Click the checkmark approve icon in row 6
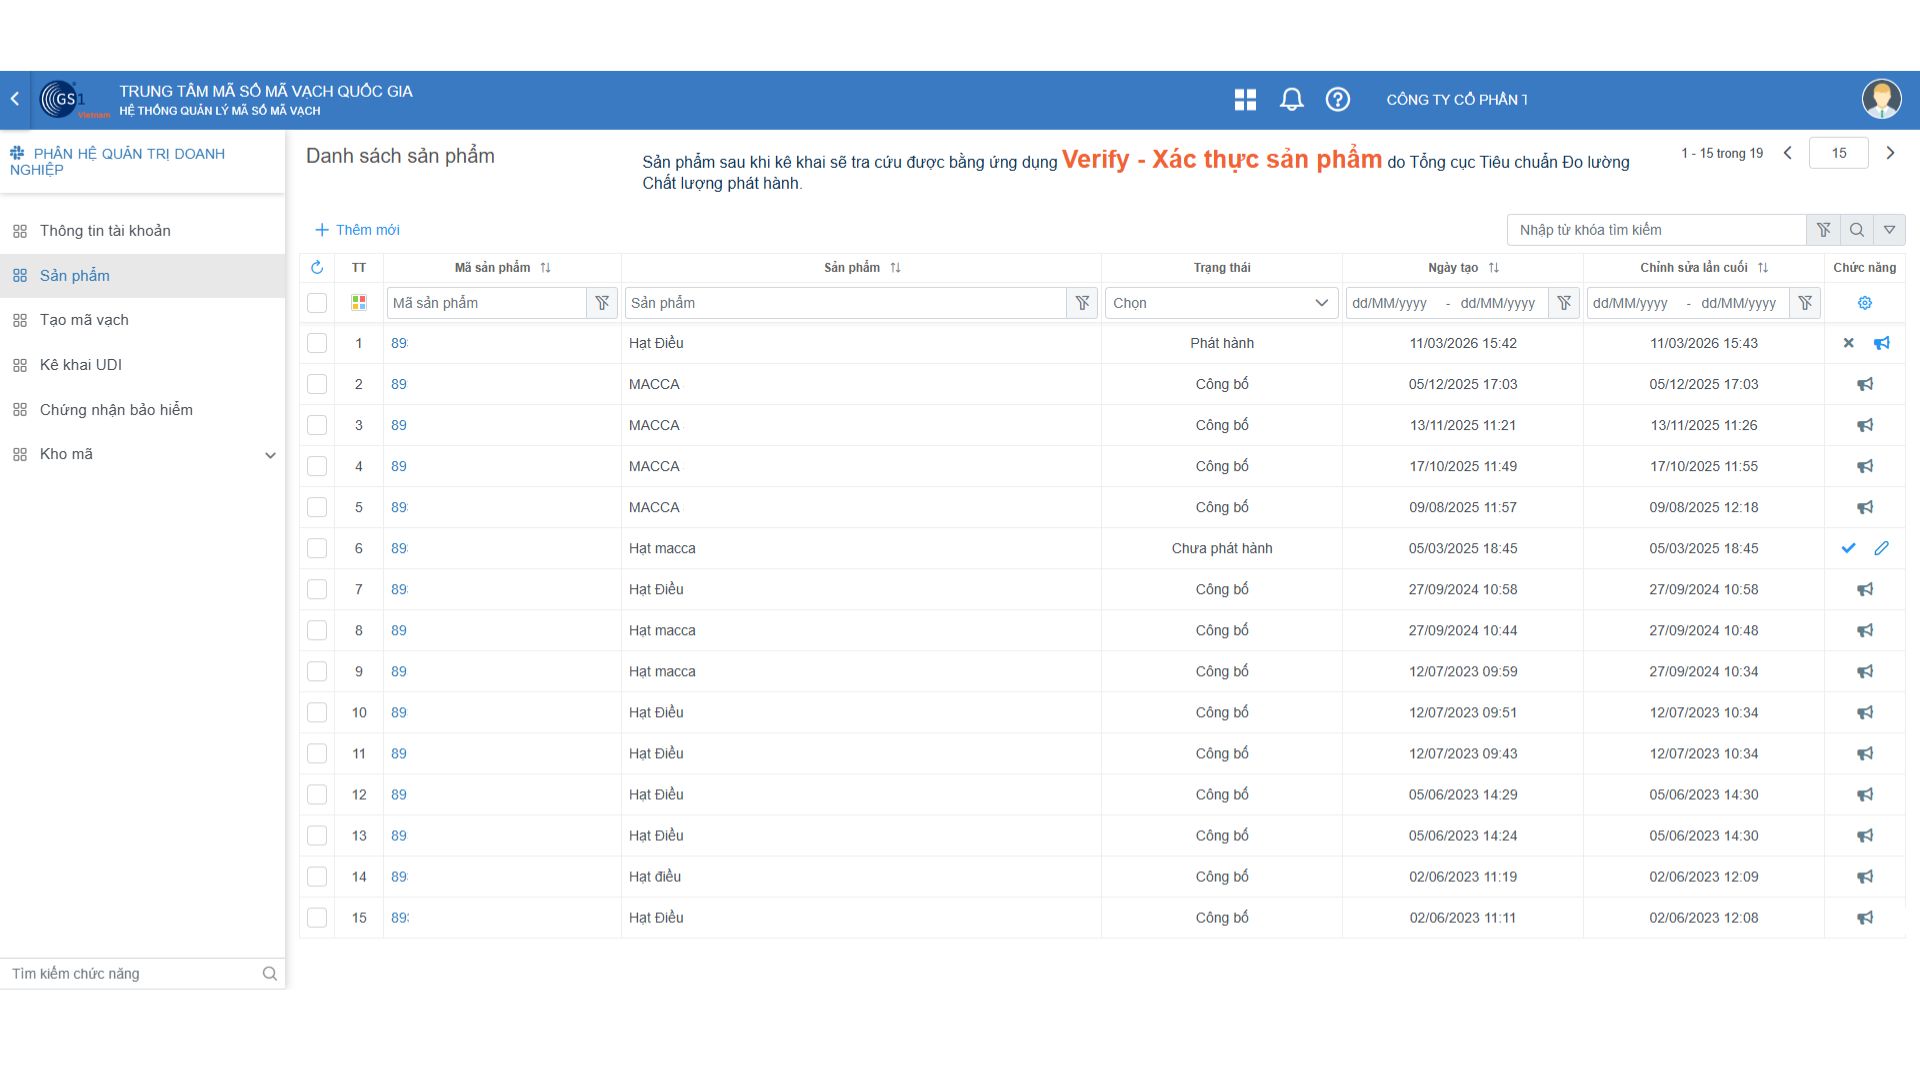The image size is (1920, 1080). (x=1848, y=548)
